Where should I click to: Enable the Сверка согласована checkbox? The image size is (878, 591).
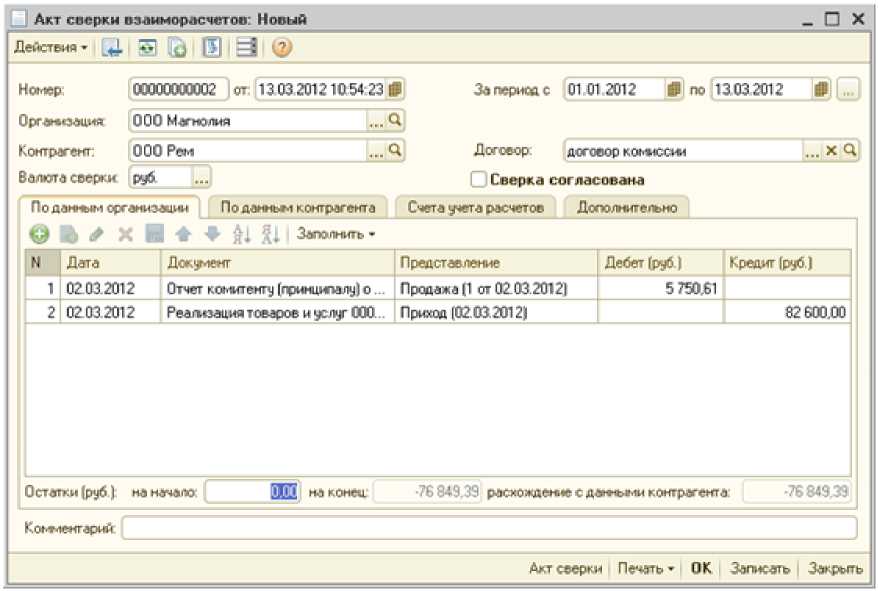point(478,180)
